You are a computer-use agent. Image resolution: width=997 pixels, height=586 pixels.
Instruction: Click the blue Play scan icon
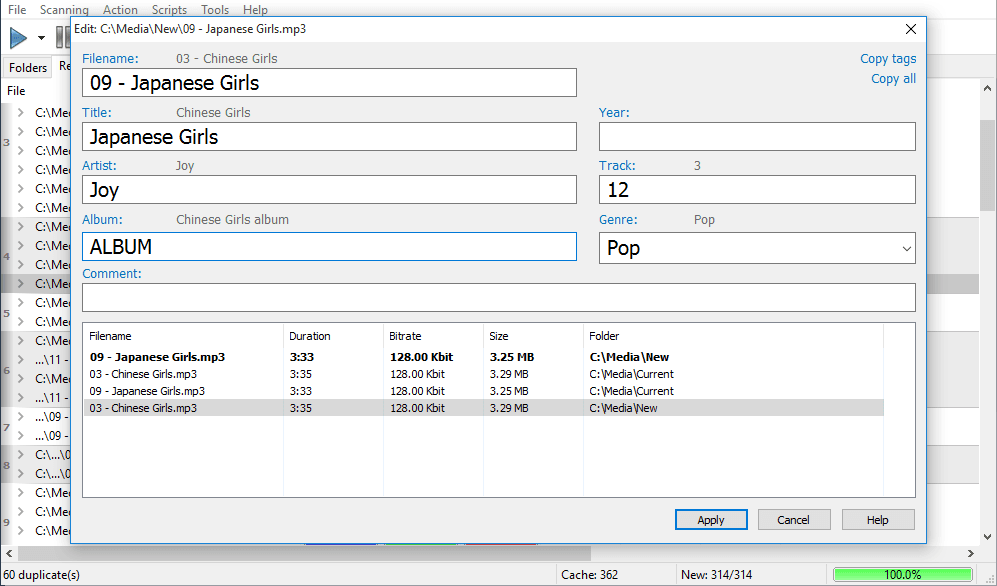pos(18,38)
